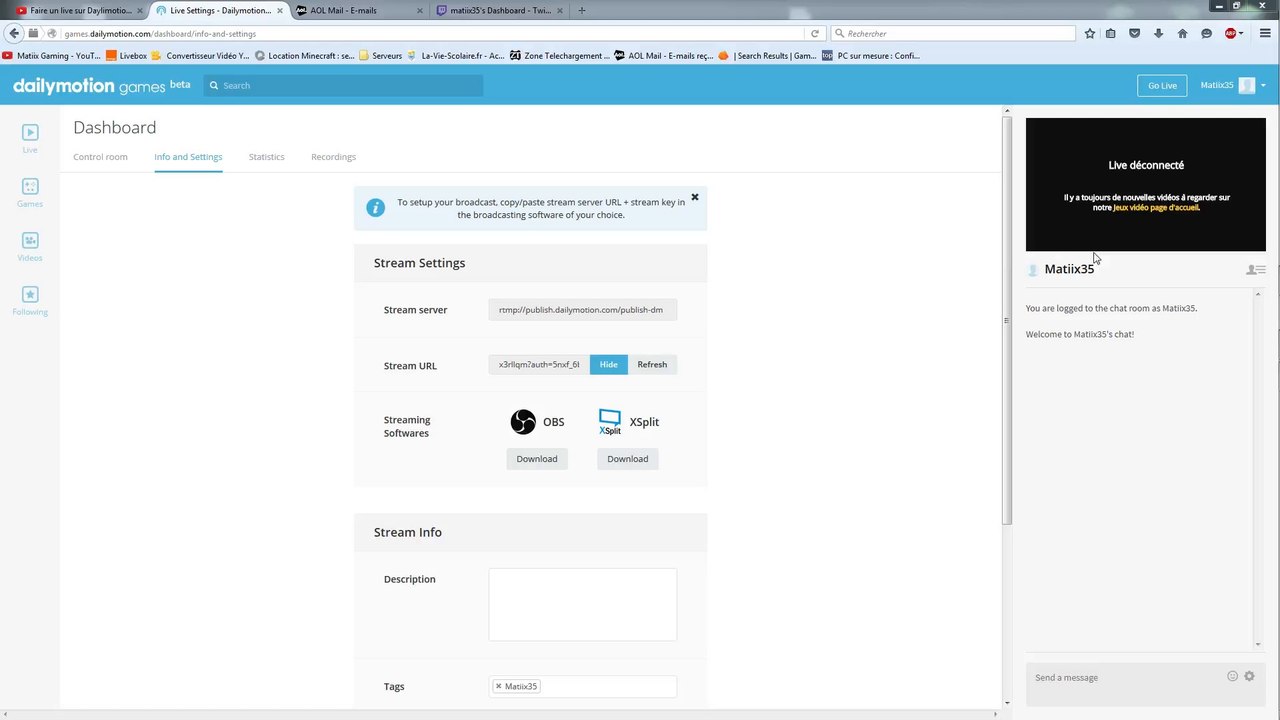1280x720 pixels.
Task: Click the Stream URL key field
Action: (539, 365)
